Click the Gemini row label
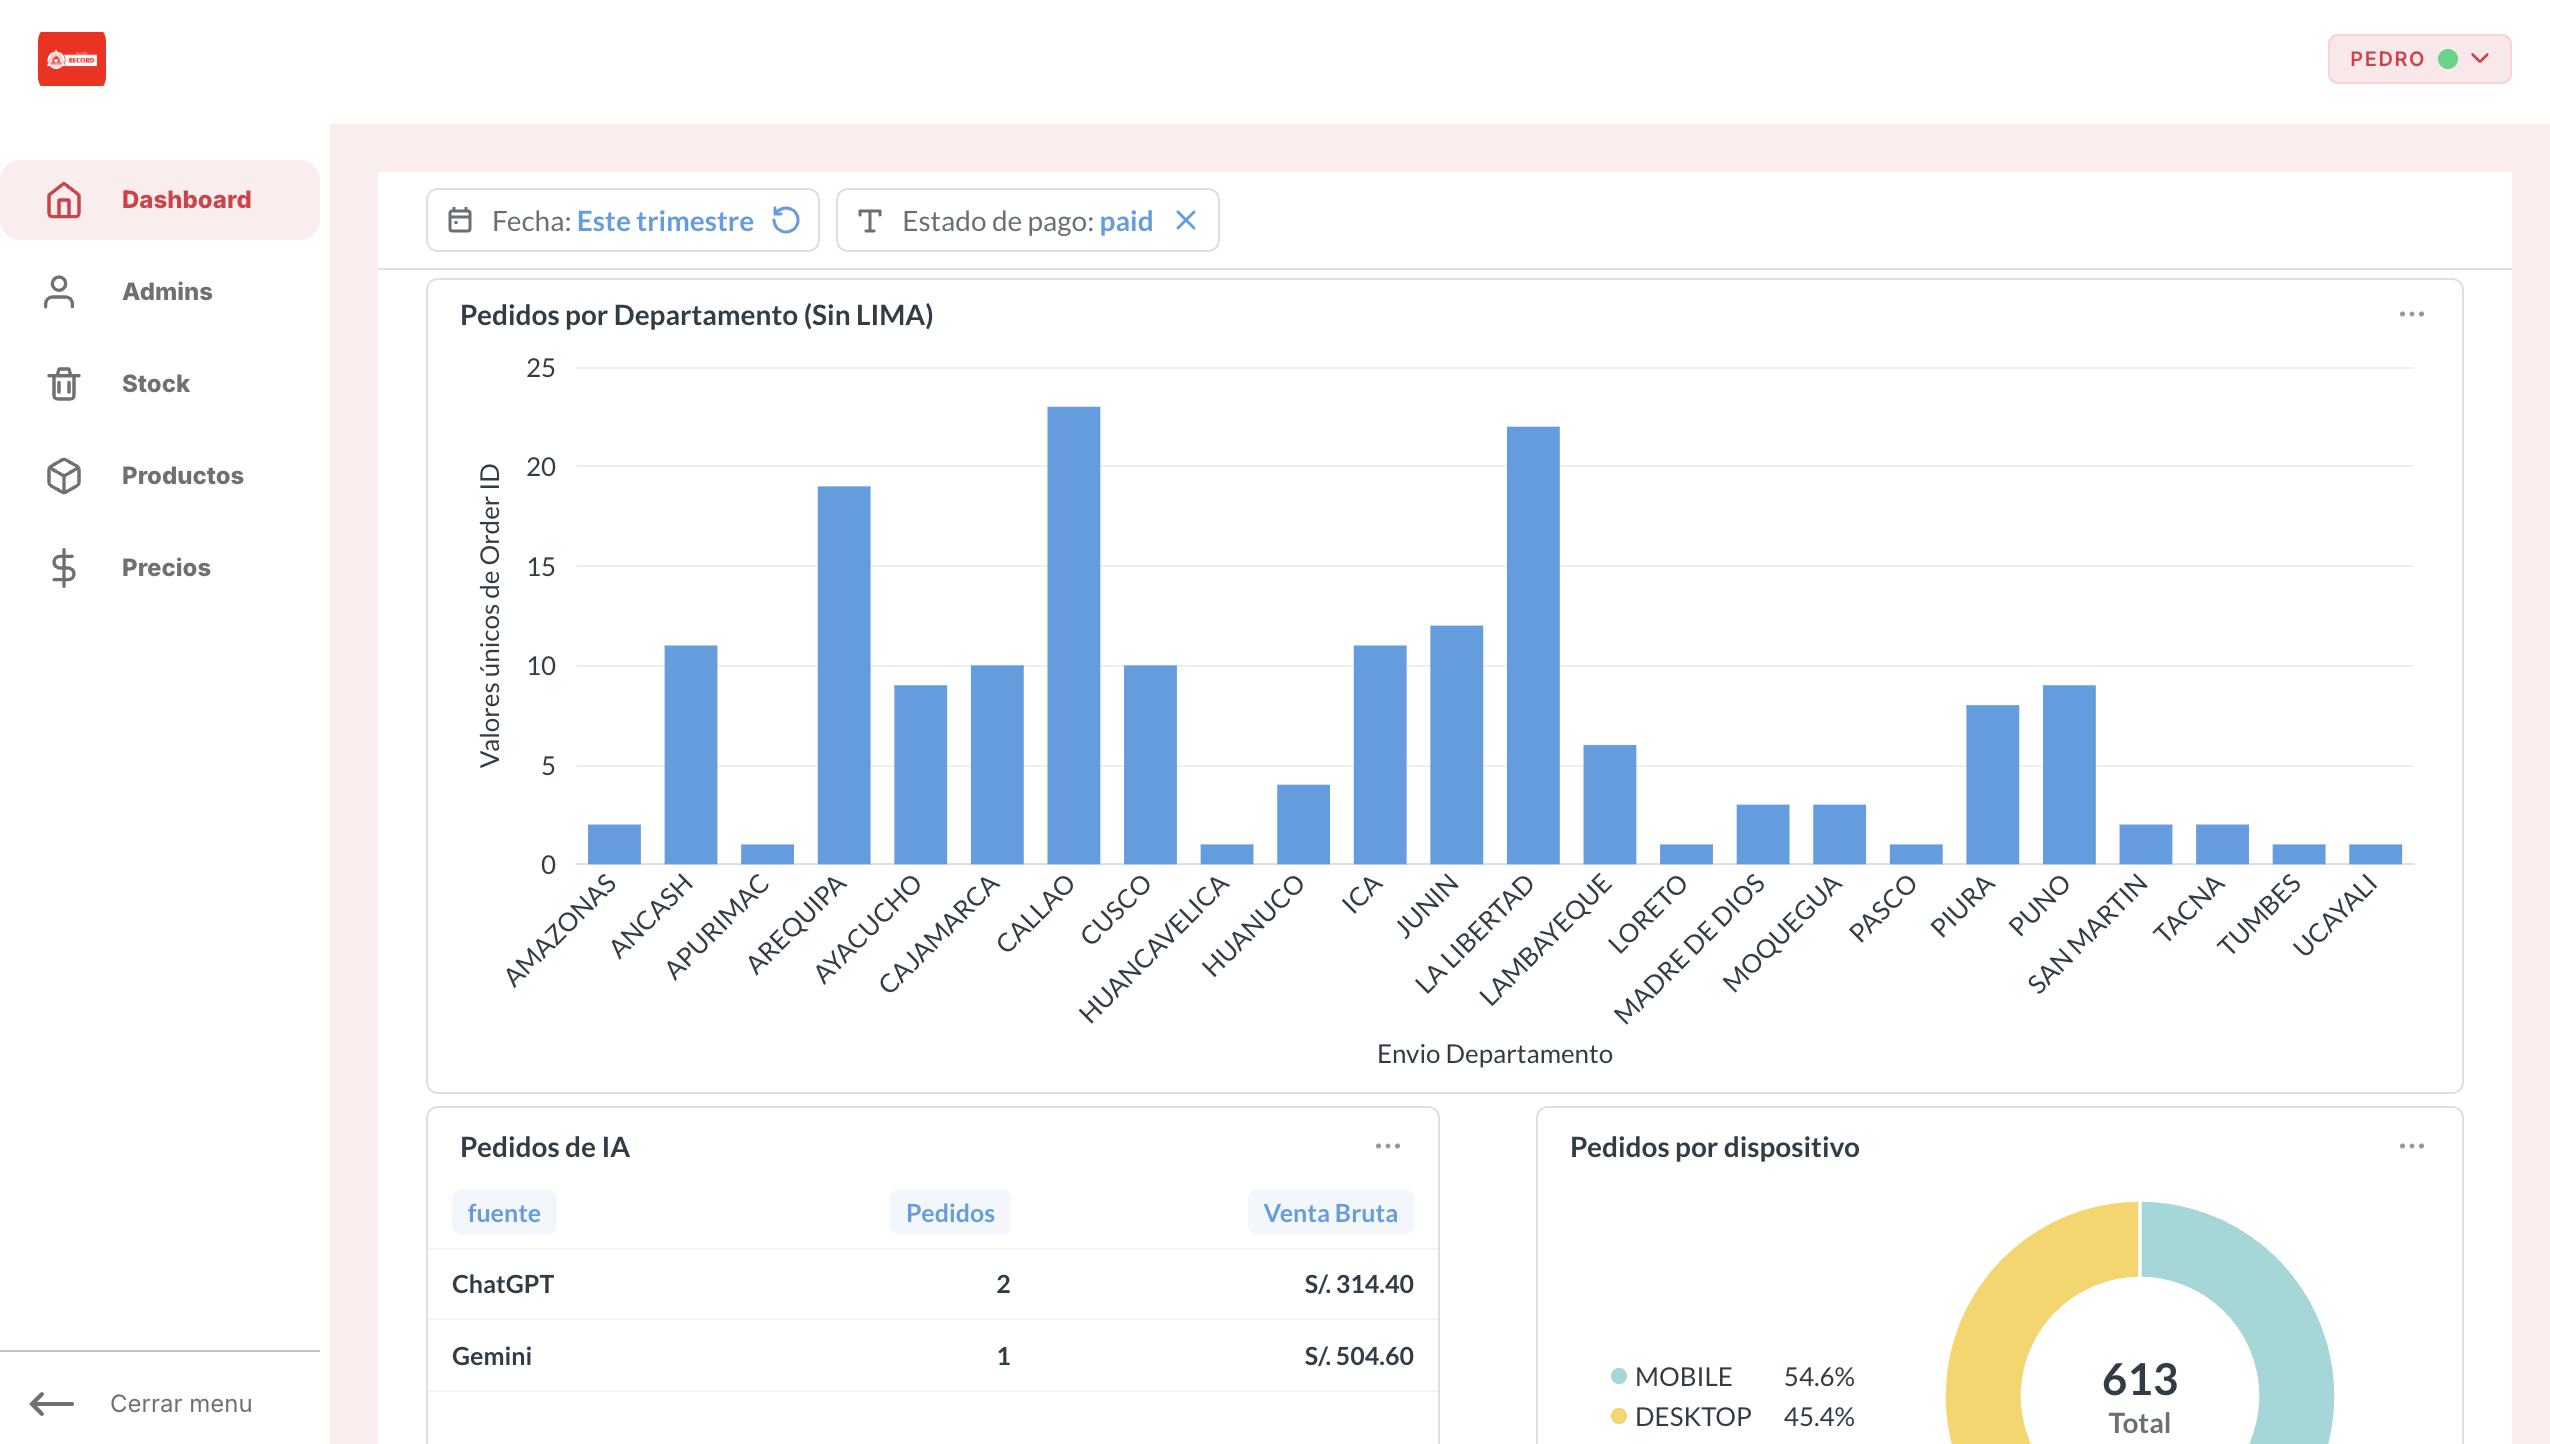The width and height of the screenshot is (2550, 1444). [x=492, y=1356]
